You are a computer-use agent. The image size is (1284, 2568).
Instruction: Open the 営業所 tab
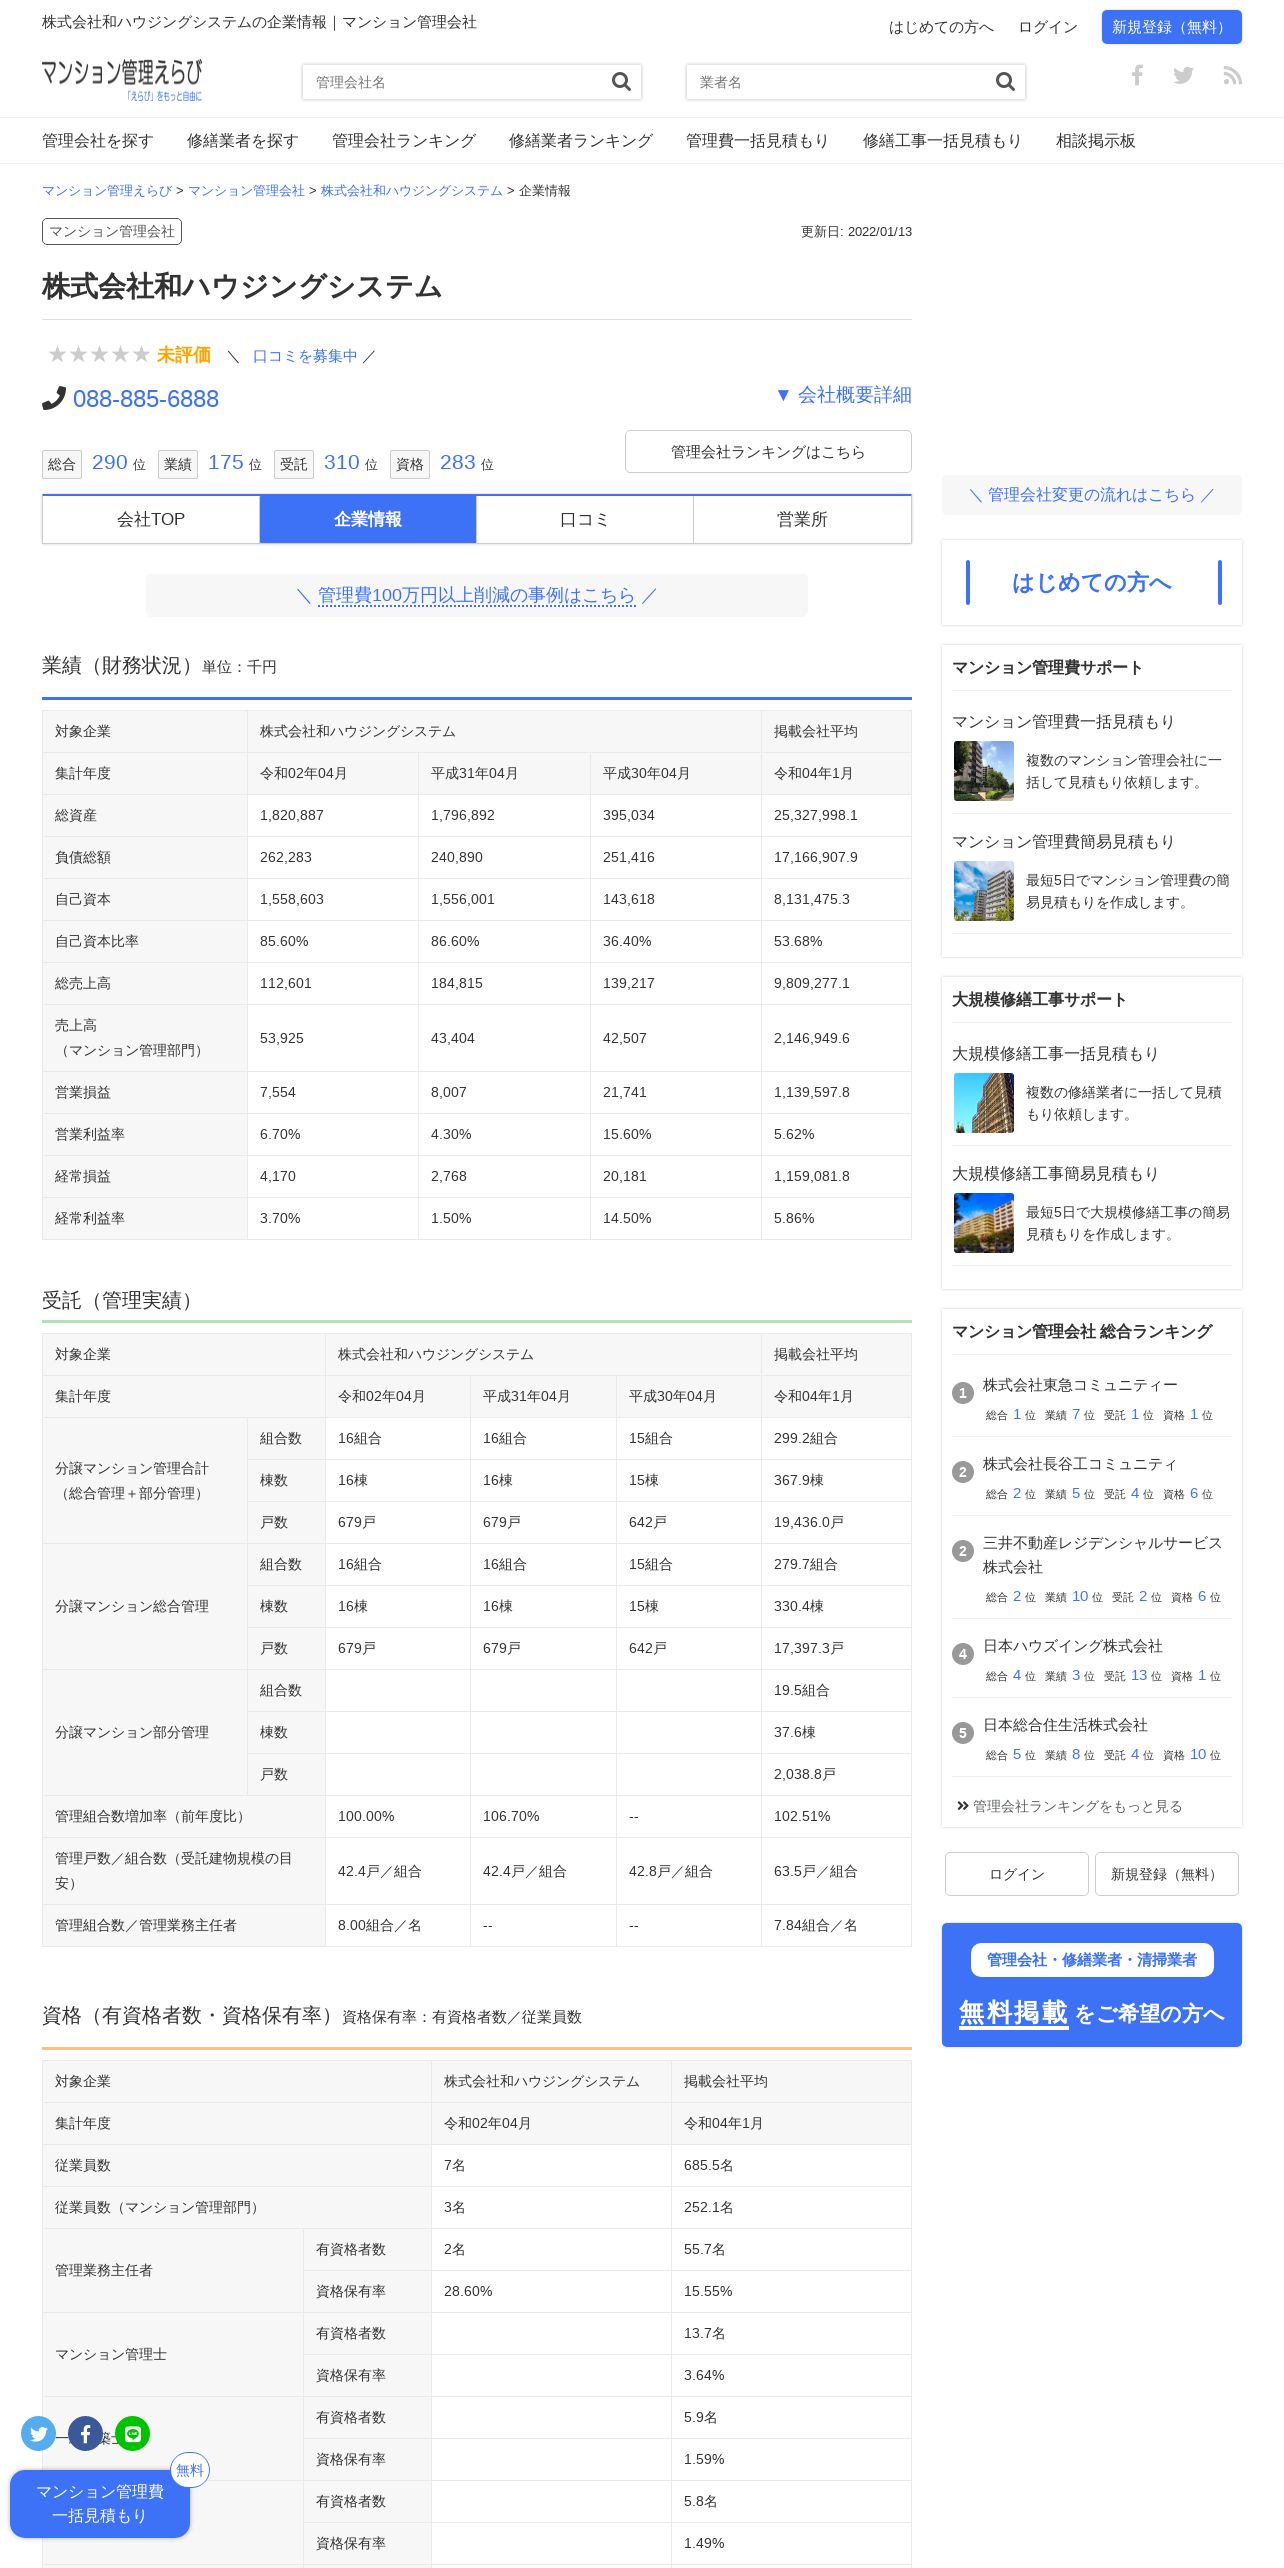click(802, 519)
